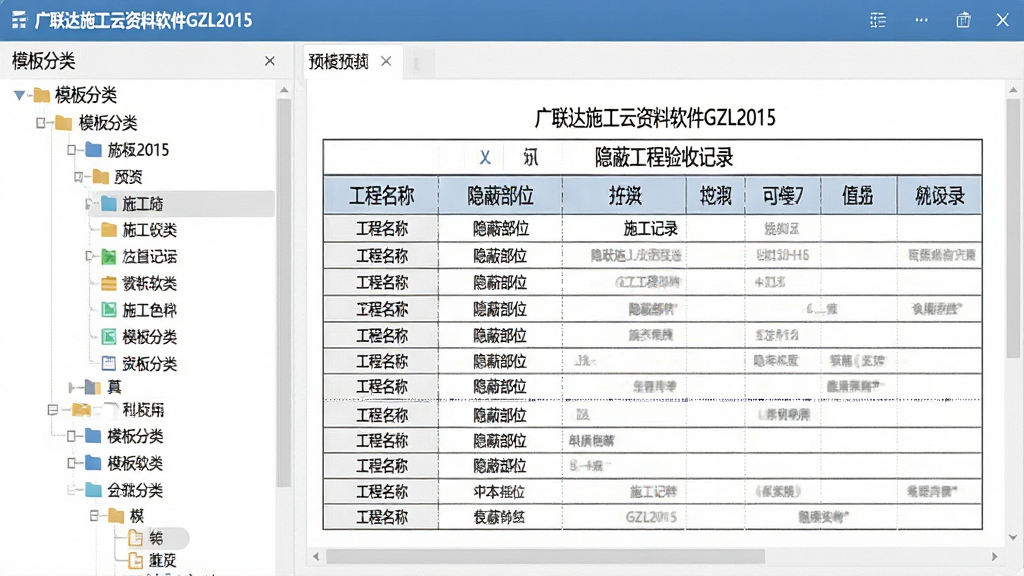Click the blue folder icon of 施板2015

[93, 150]
